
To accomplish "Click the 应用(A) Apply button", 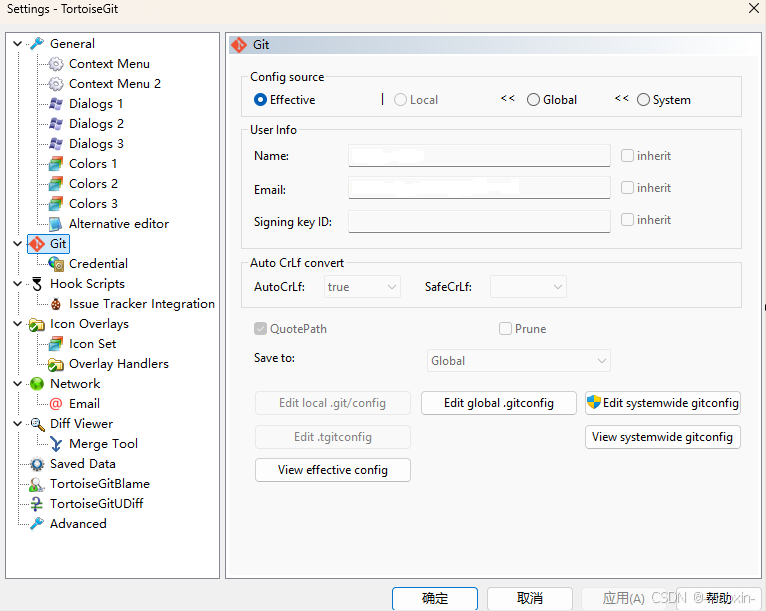I will click(x=624, y=598).
